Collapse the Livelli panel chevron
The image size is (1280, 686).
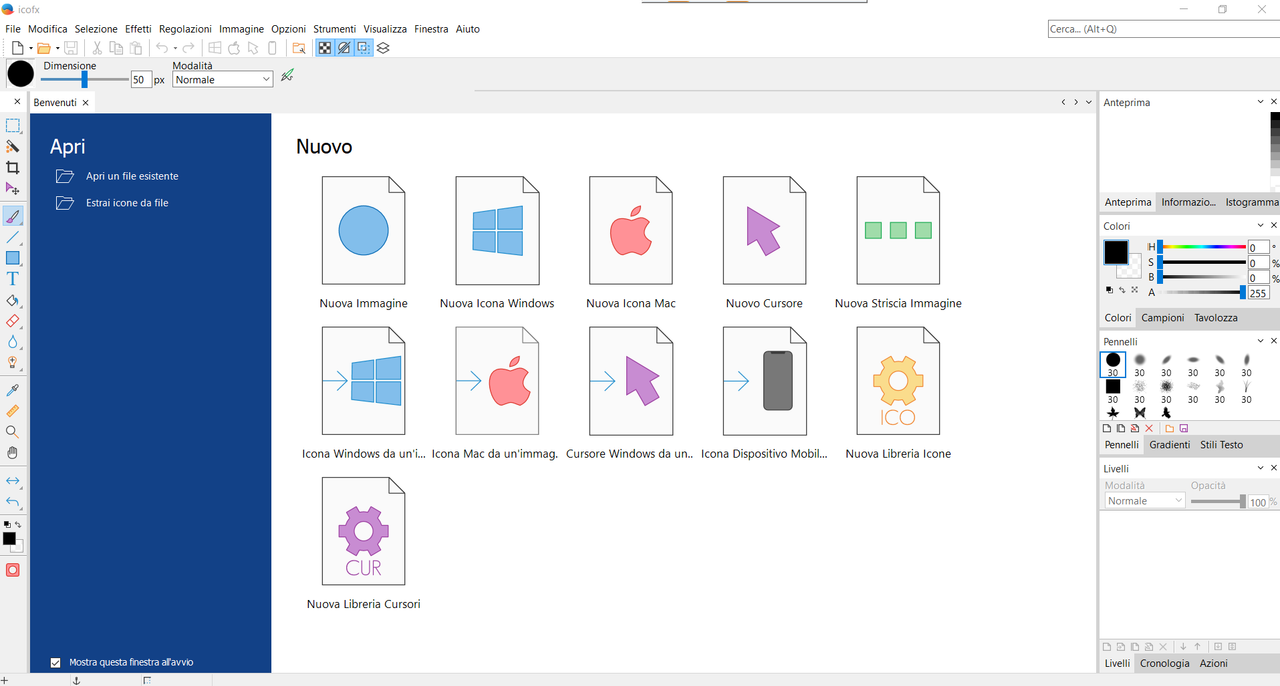(x=1261, y=468)
